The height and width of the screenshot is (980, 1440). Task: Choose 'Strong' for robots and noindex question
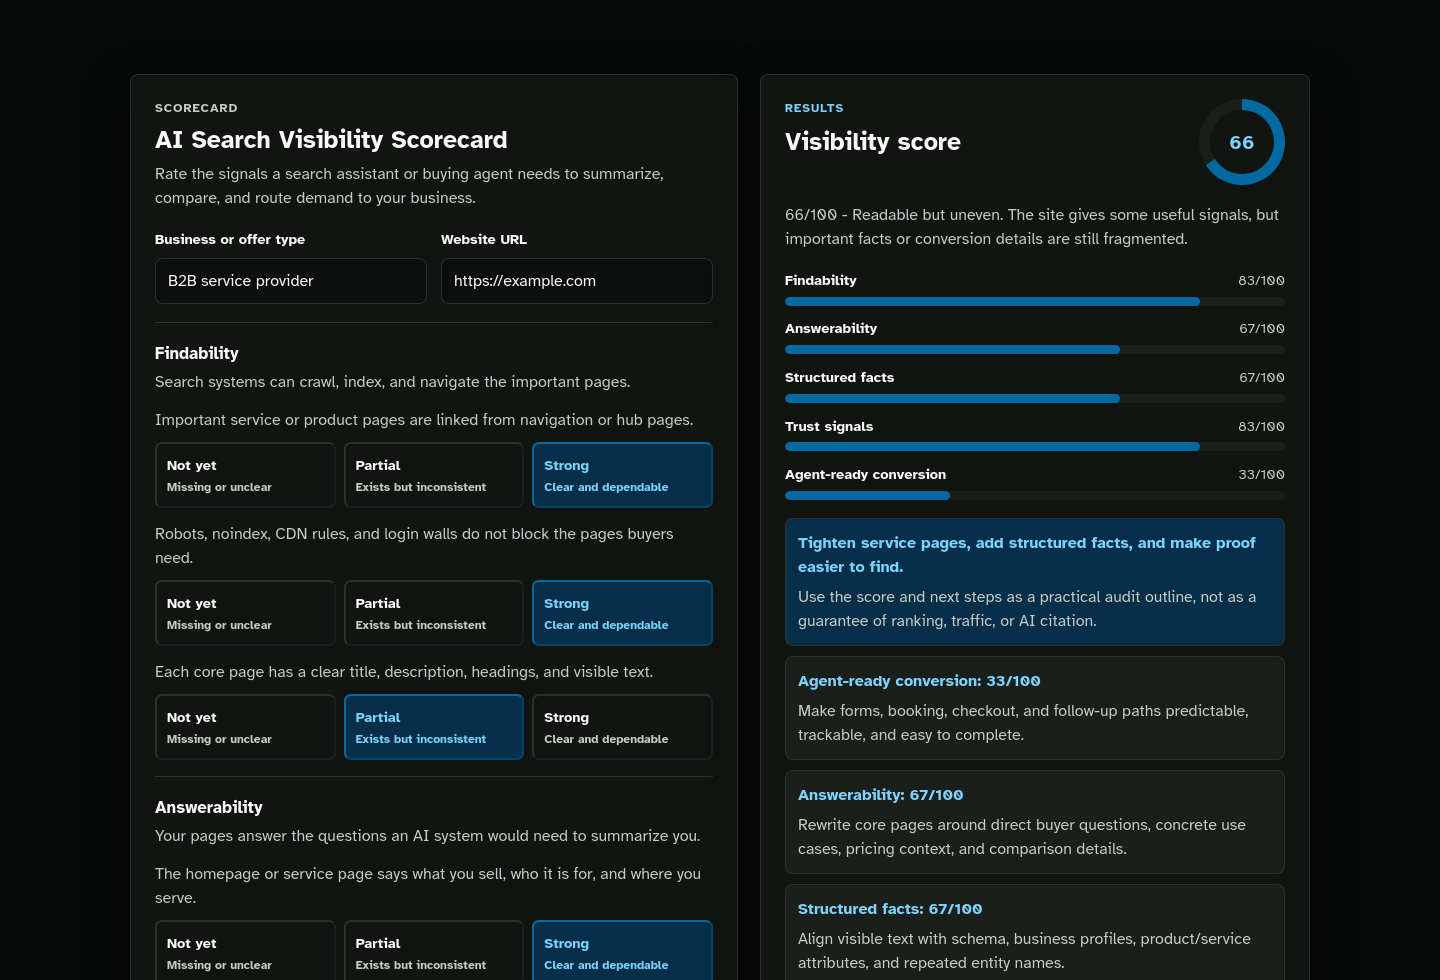click(622, 613)
